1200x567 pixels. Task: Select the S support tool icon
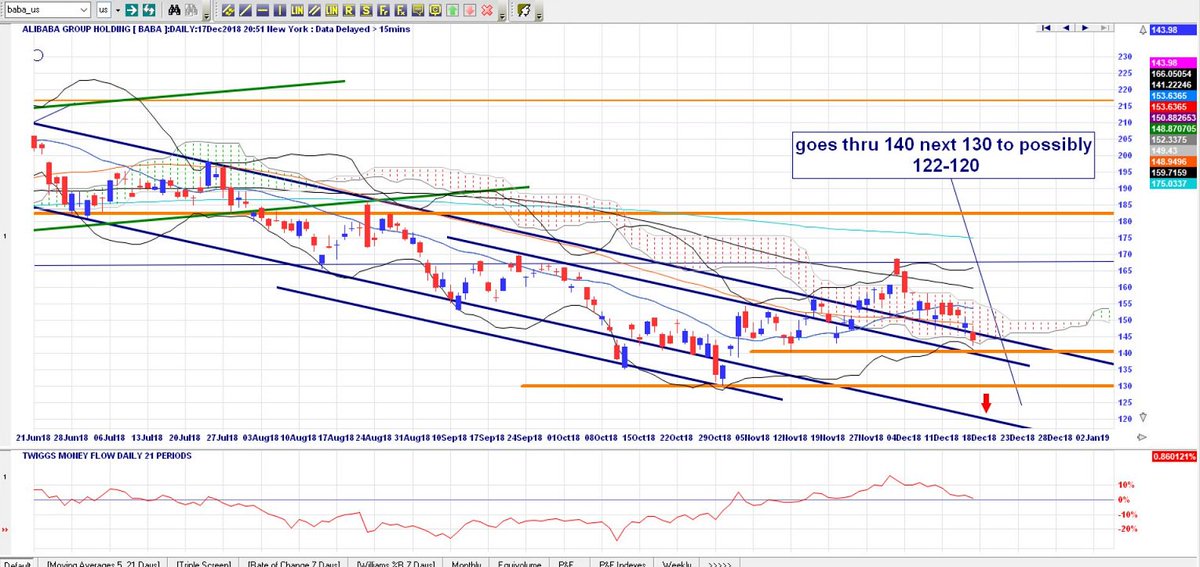click(x=366, y=9)
